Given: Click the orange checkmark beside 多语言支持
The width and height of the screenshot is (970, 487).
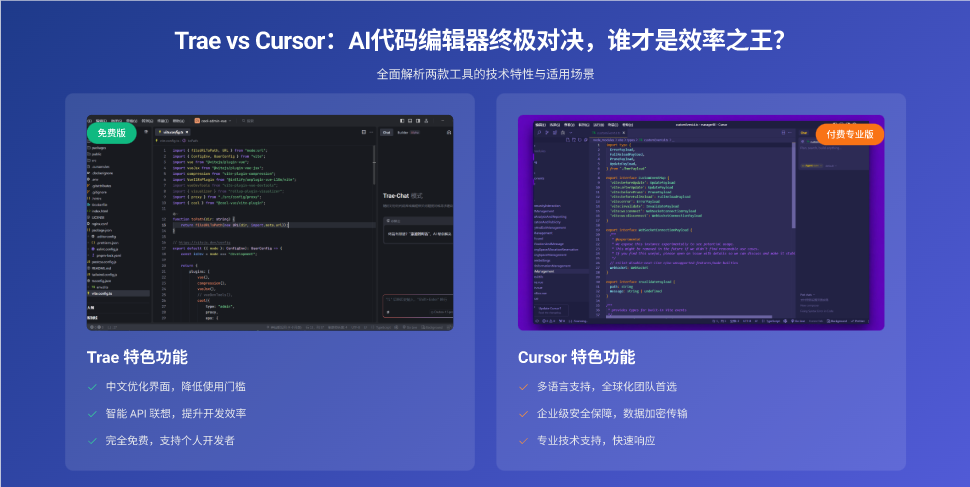Looking at the screenshot, I should point(523,387).
